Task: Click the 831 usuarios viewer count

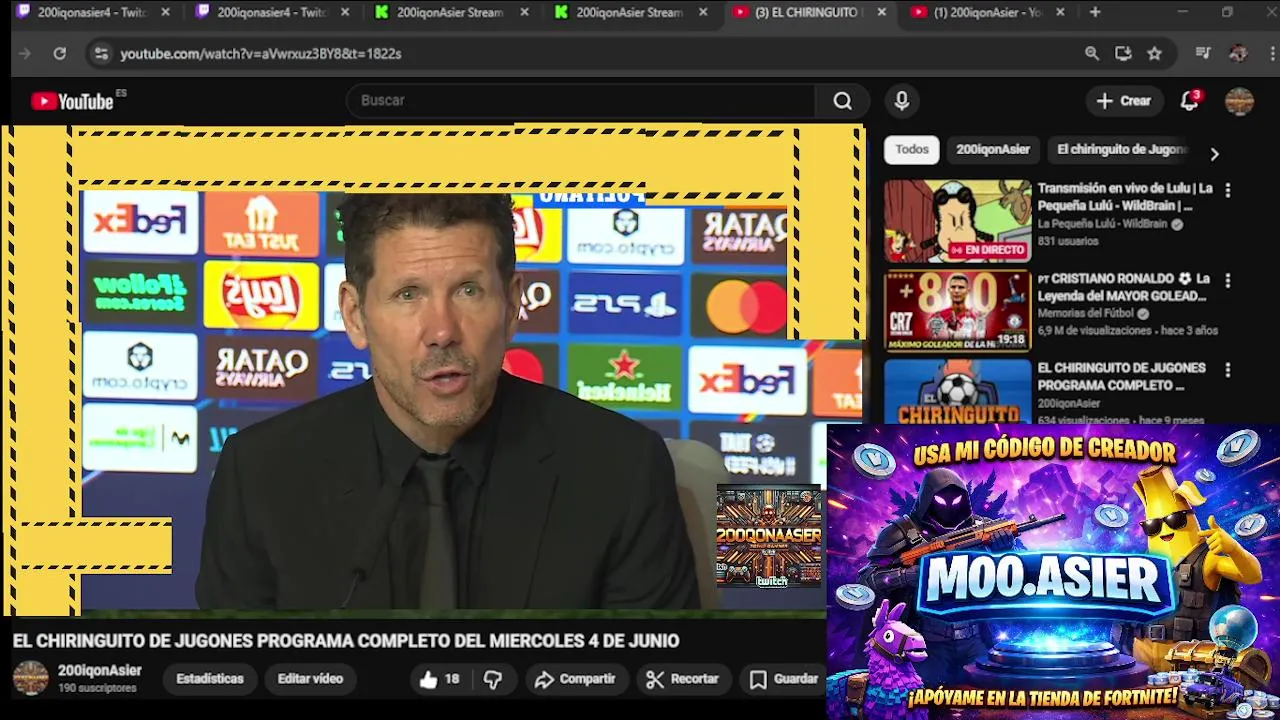Action: (x=1068, y=242)
